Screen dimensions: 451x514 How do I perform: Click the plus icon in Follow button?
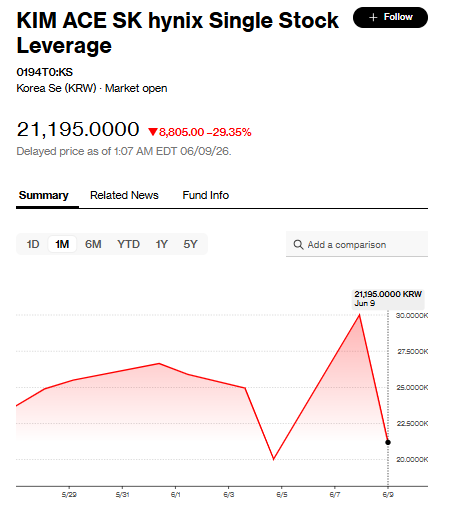pyautogui.click(x=373, y=17)
